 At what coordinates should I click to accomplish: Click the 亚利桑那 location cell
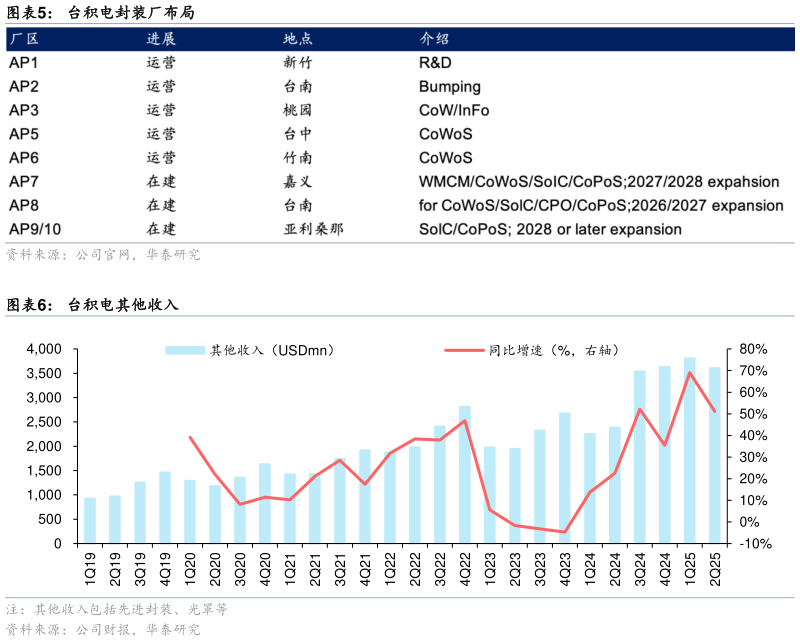pos(313,229)
